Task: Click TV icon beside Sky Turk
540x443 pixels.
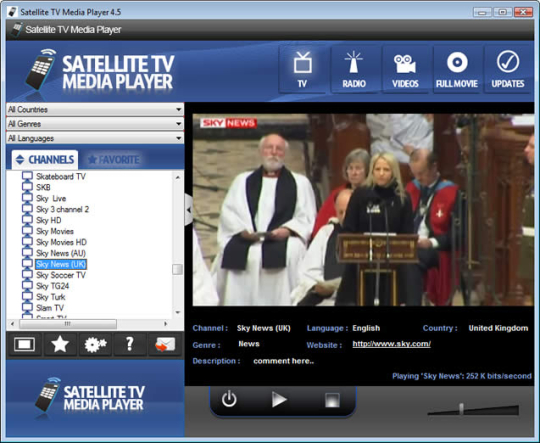Action: click(27, 296)
